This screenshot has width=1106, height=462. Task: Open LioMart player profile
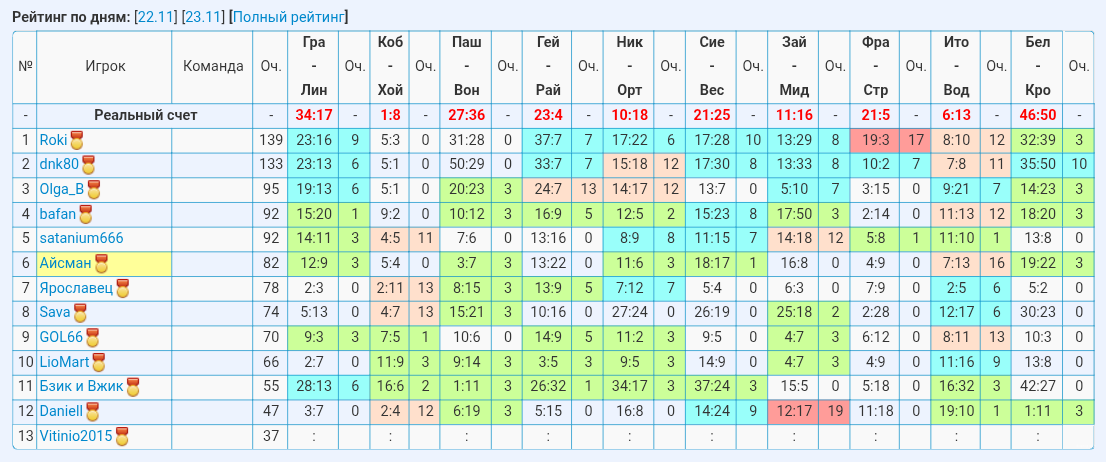[x=65, y=362]
